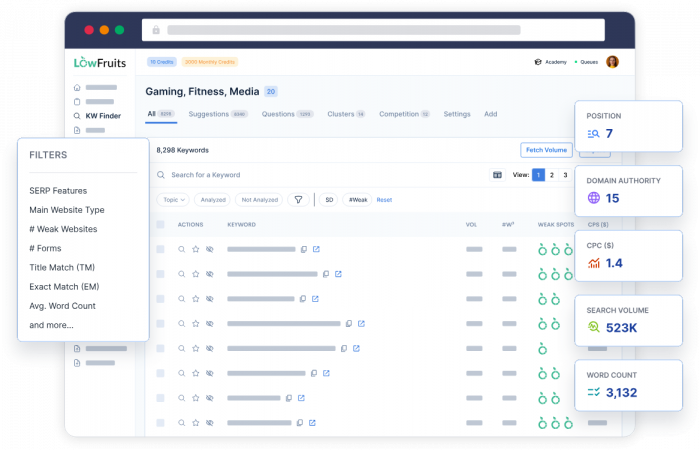
Task: Hide the first keyword with the eye icon
Action: click(x=210, y=249)
